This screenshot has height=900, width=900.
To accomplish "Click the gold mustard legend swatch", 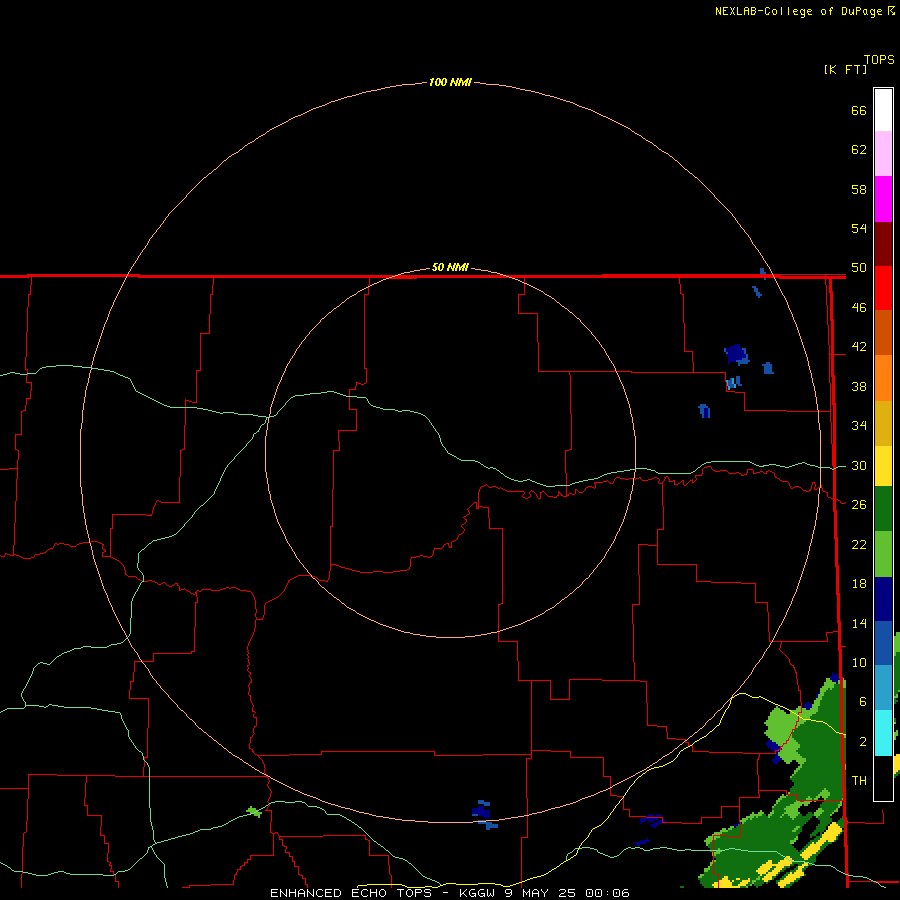I will (883, 423).
